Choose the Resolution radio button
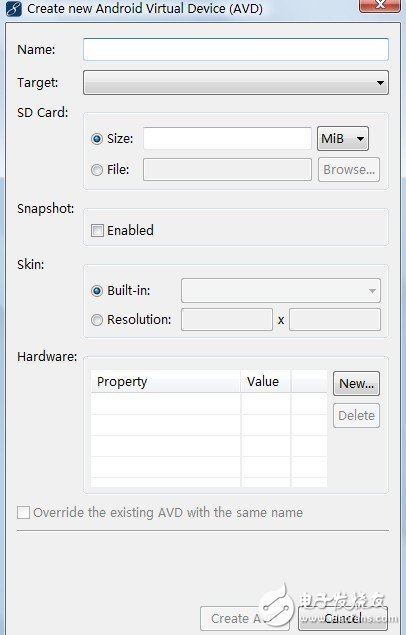 pos(97,320)
